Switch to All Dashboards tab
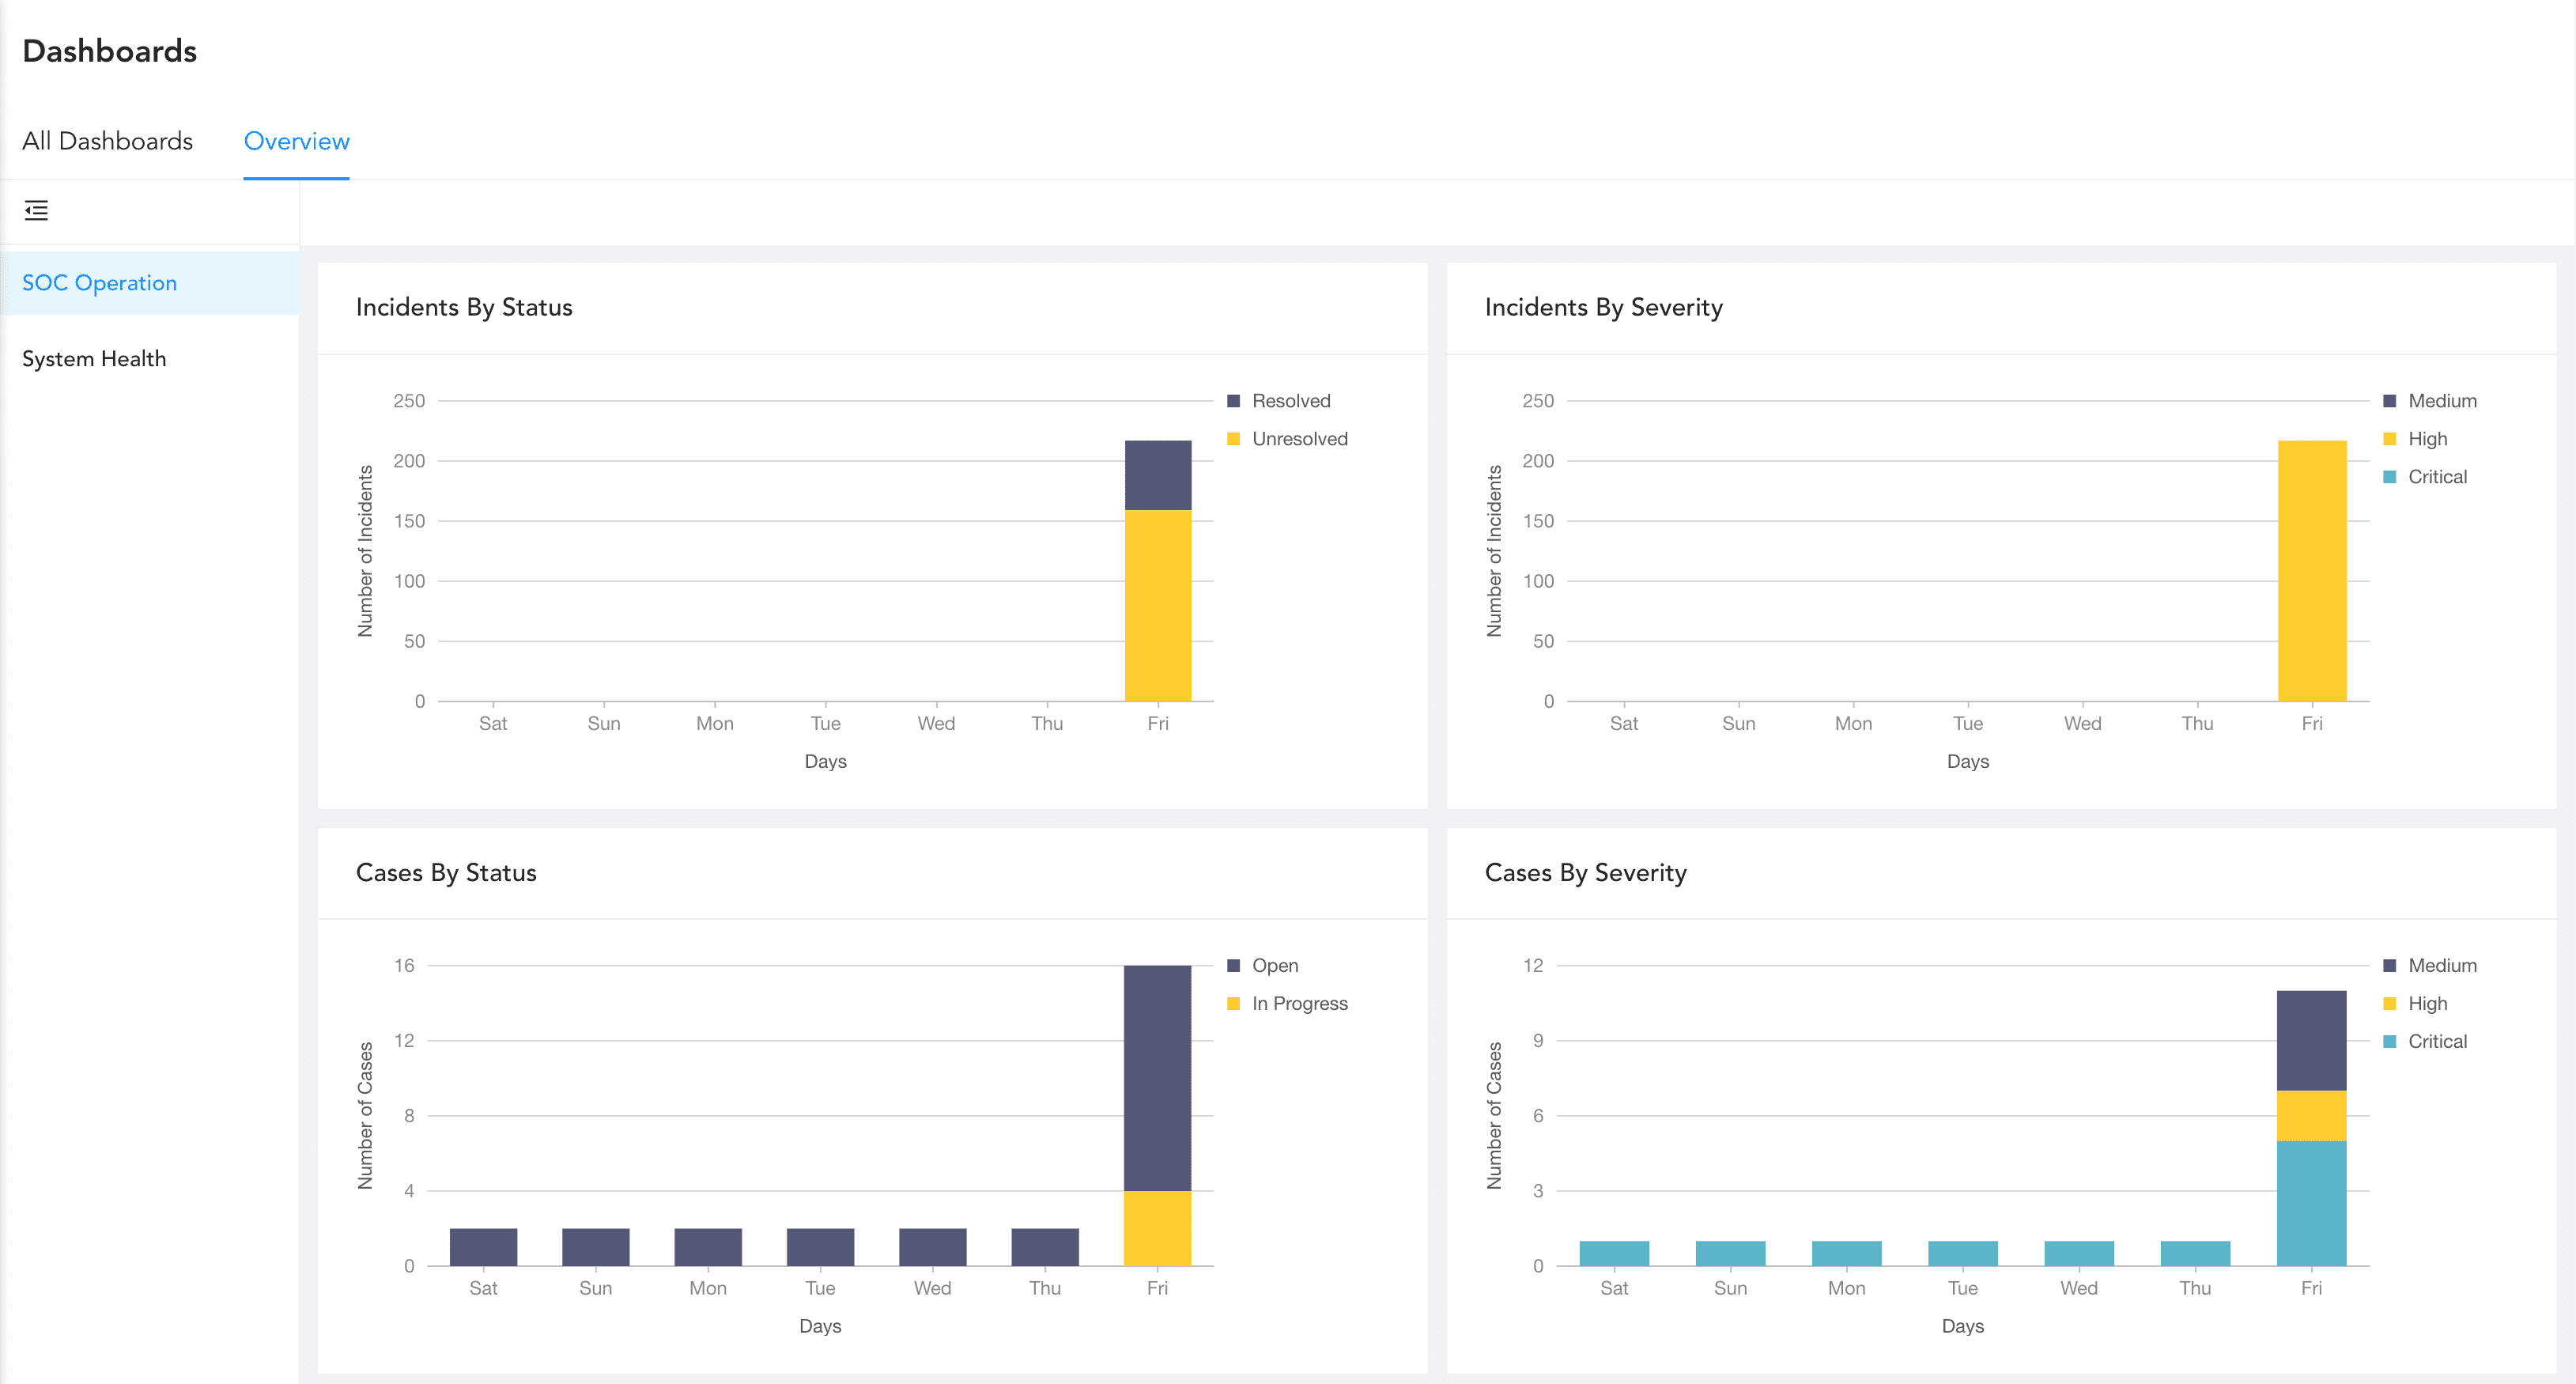Viewport: 2576px width, 1384px height. click(x=107, y=141)
